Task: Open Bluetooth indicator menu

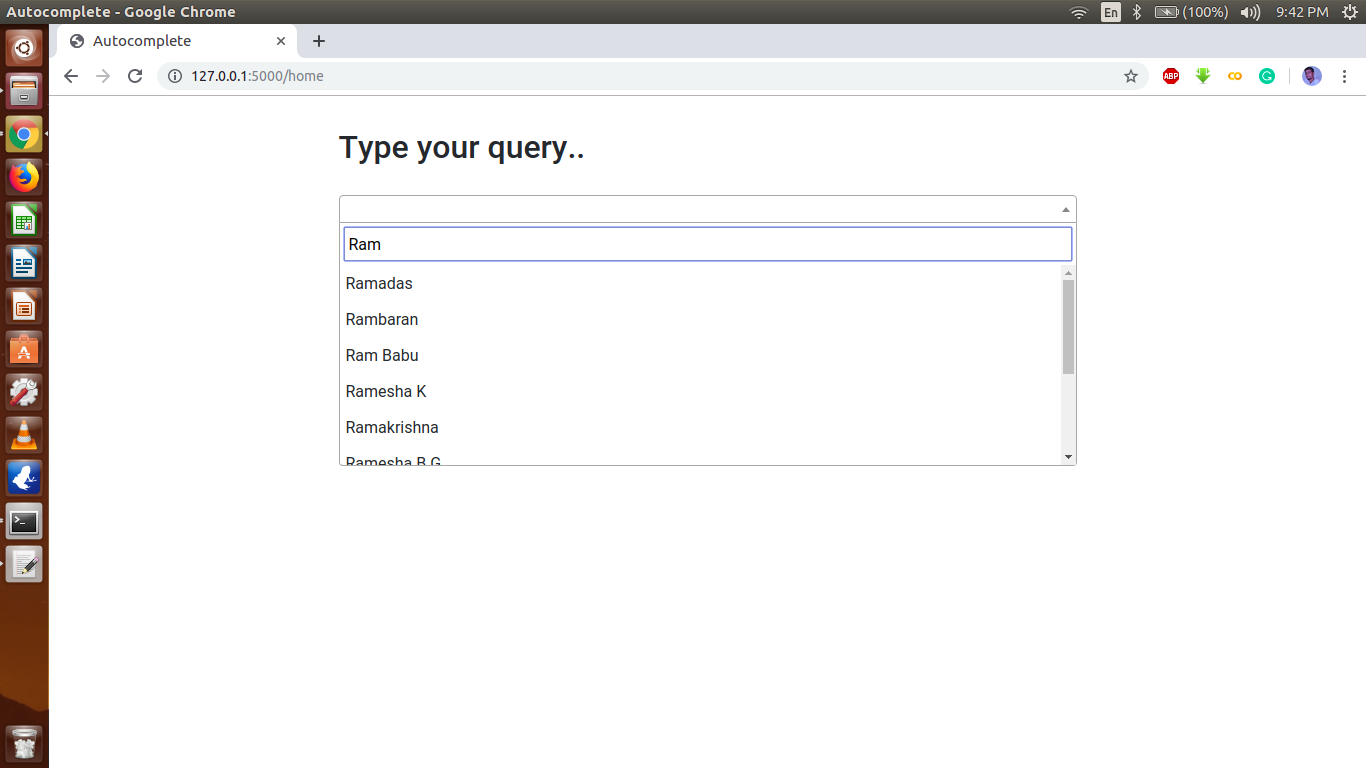Action: coord(1137,12)
